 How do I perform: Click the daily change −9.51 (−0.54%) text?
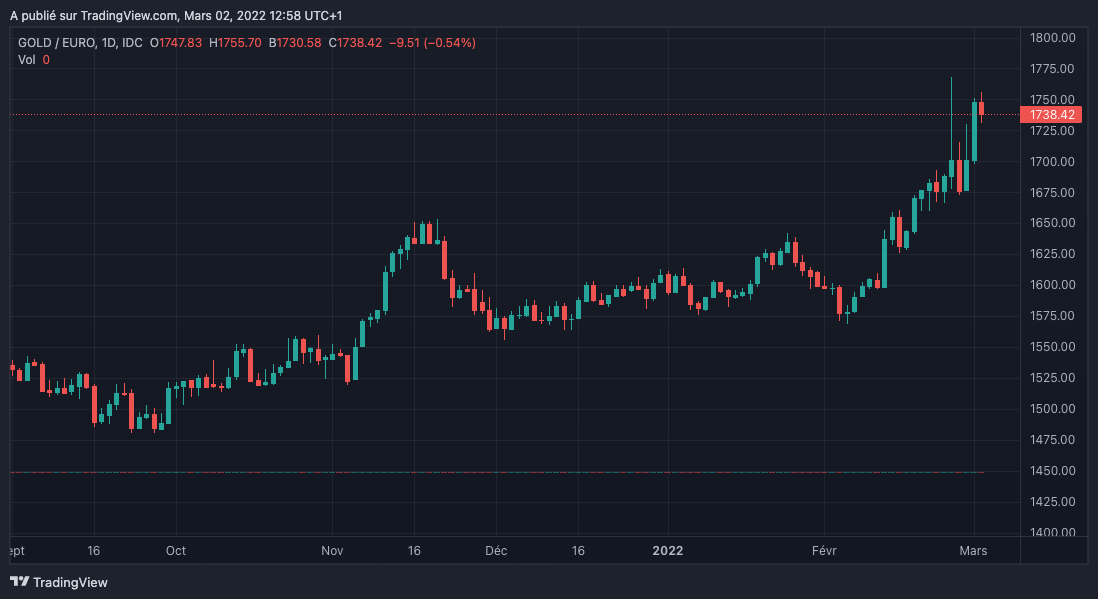tap(432, 43)
